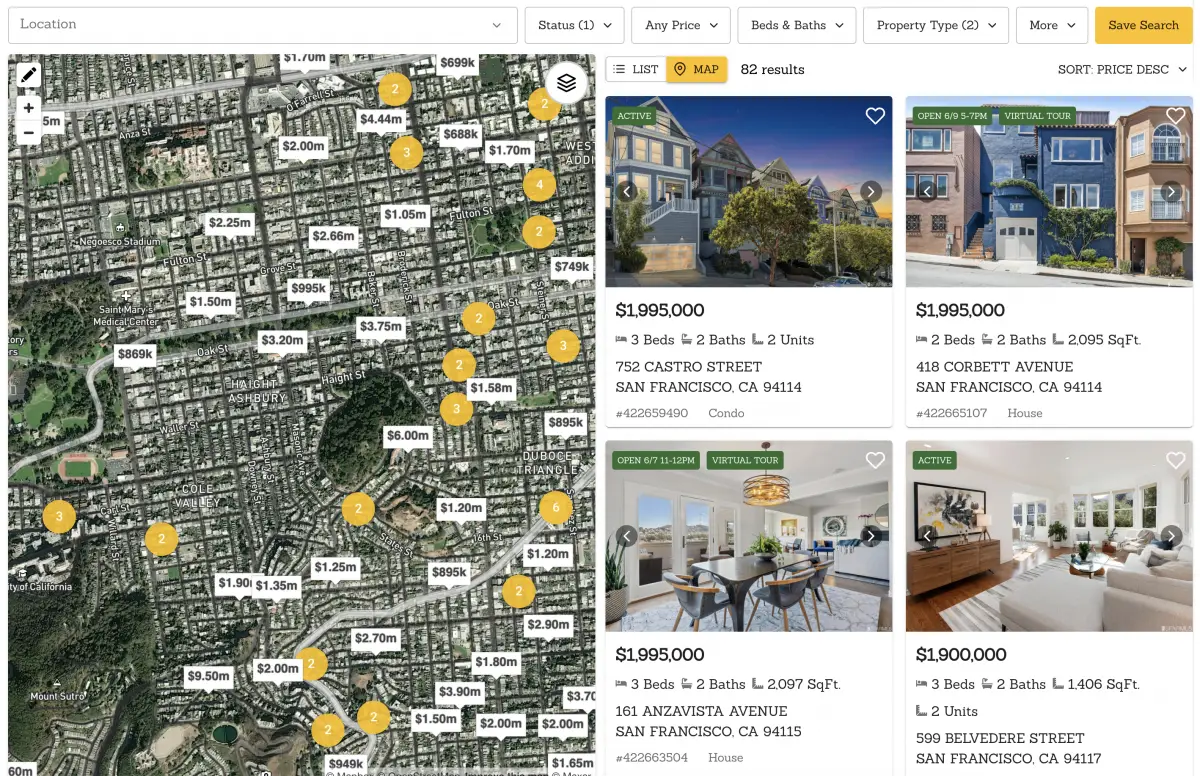
Task: Open Property Type (2) dropdown
Action: [935, 25]
